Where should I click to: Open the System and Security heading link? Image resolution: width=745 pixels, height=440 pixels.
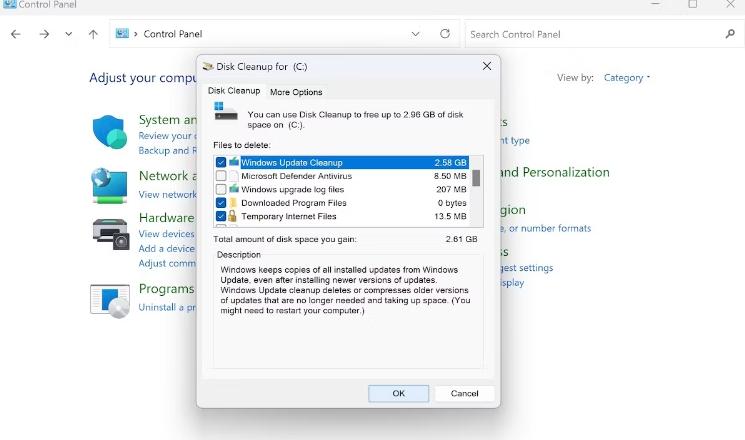coord(167,120)
